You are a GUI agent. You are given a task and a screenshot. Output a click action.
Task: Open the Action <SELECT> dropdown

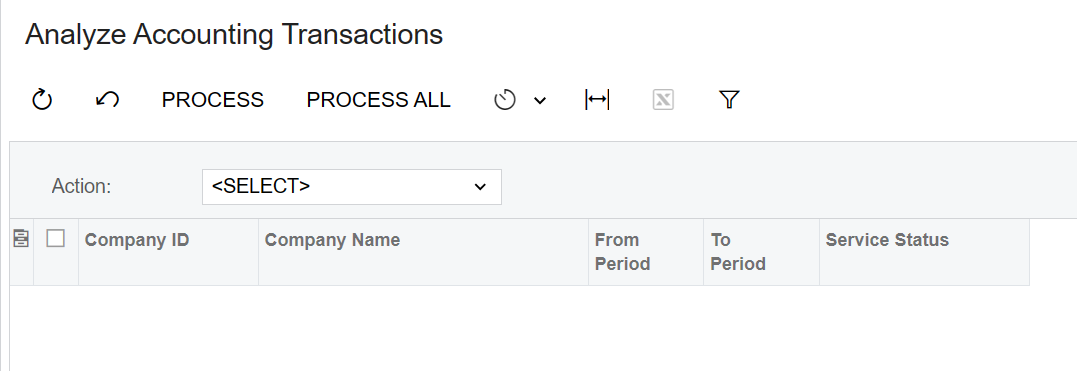tap(352, 187)
